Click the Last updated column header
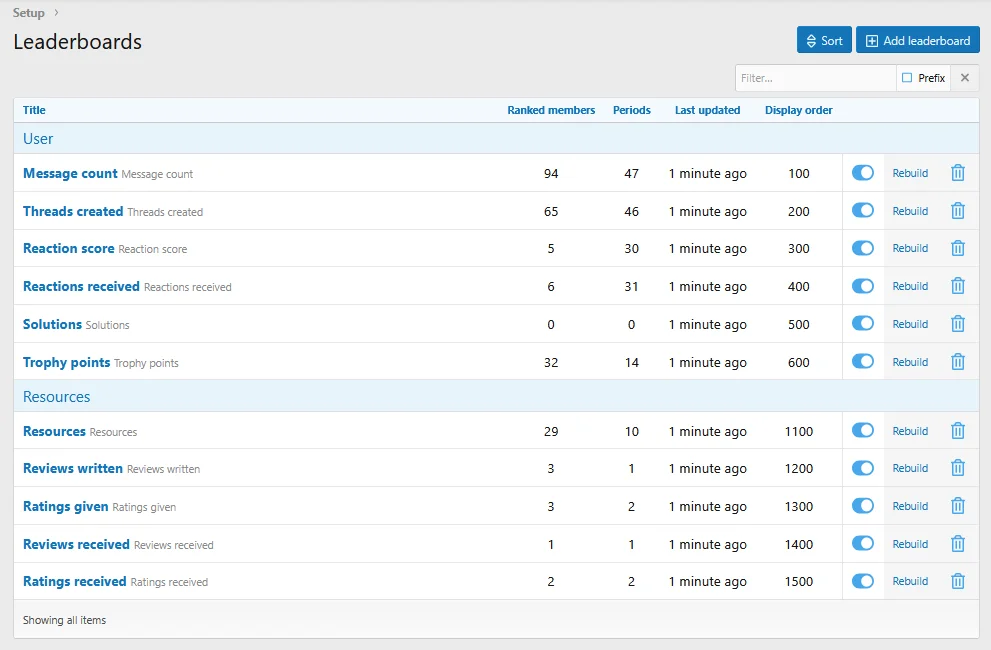Image resolution: width=991 pixels, height=650 pixels. 707,110
